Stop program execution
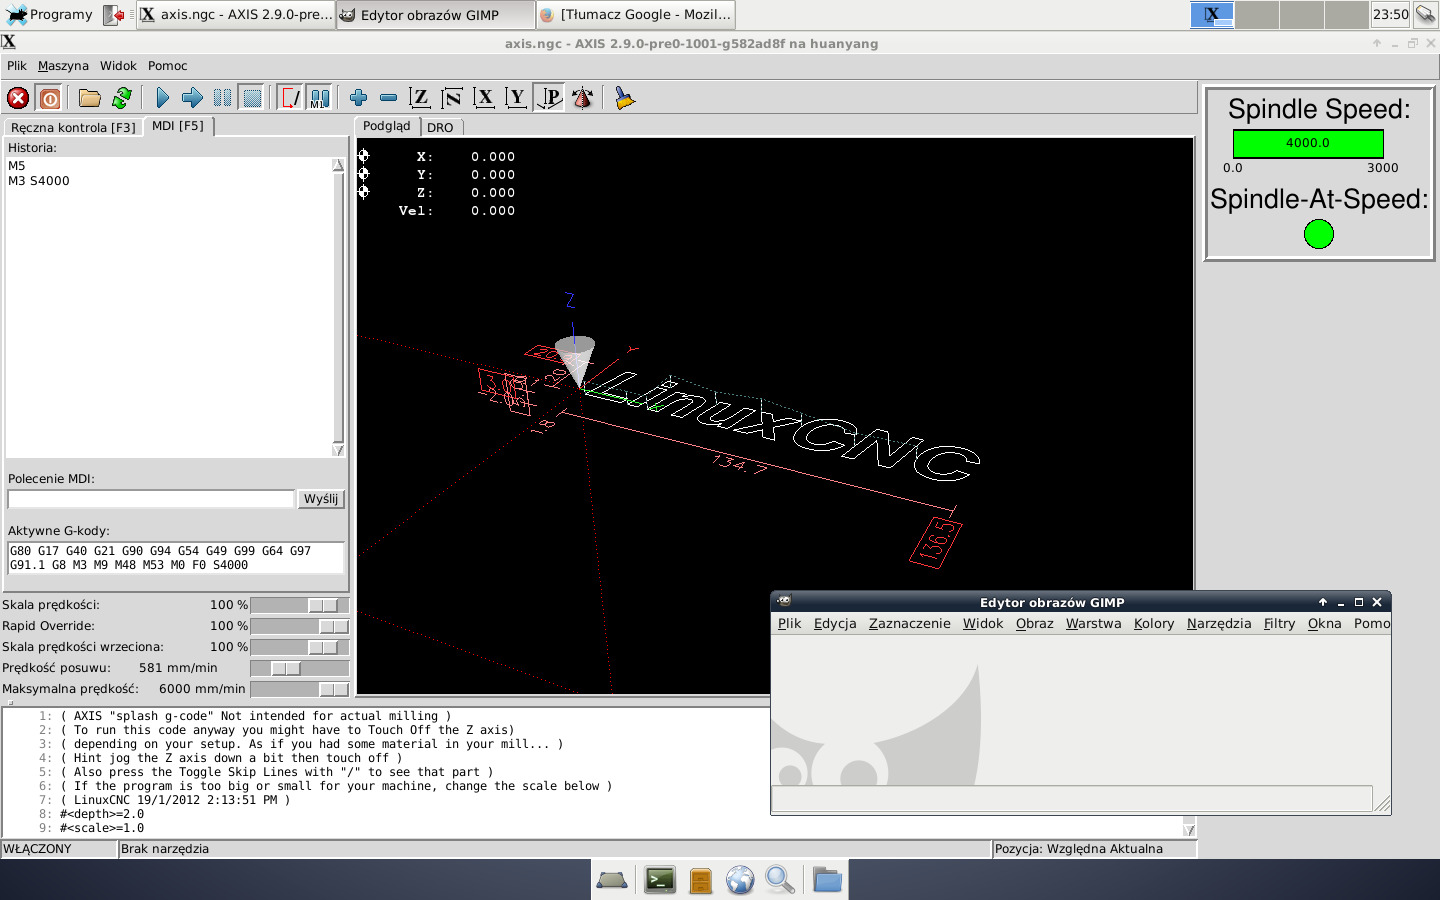This screenshot has width=1440, height=900. [x=252, y=98]
